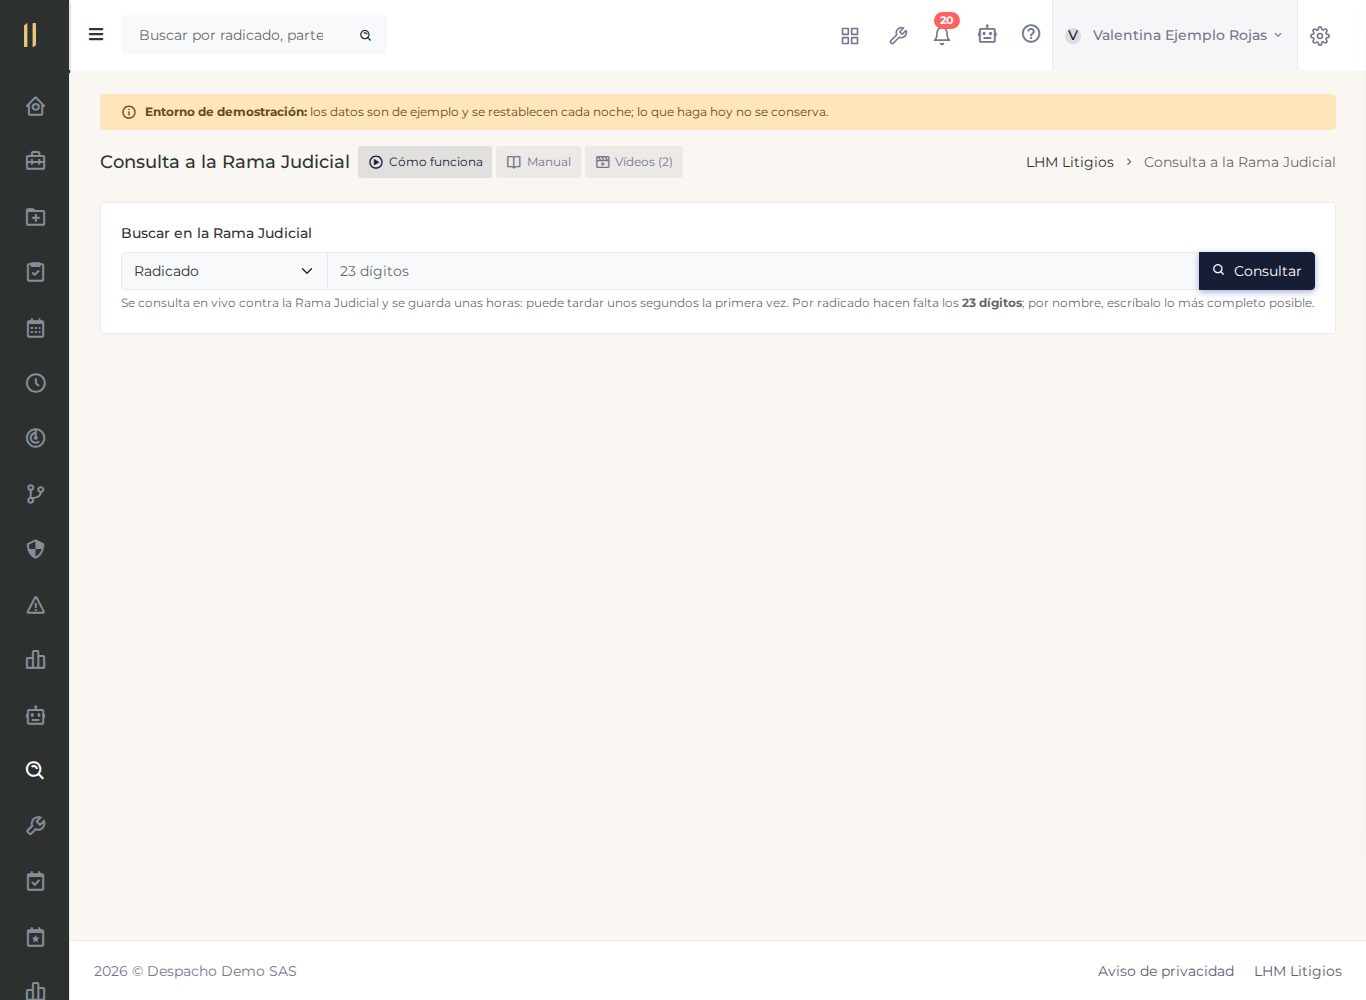Viewport: 1366px width, 1000px height.
Task: Click the Consultar button
Action: [1257, 271]
